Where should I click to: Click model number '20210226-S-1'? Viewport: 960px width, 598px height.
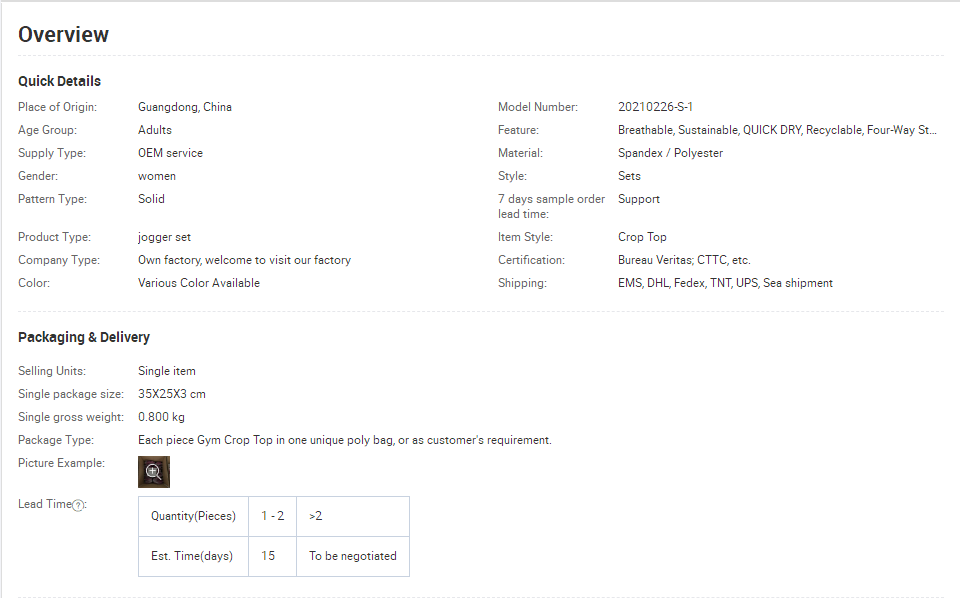point(655,107)
